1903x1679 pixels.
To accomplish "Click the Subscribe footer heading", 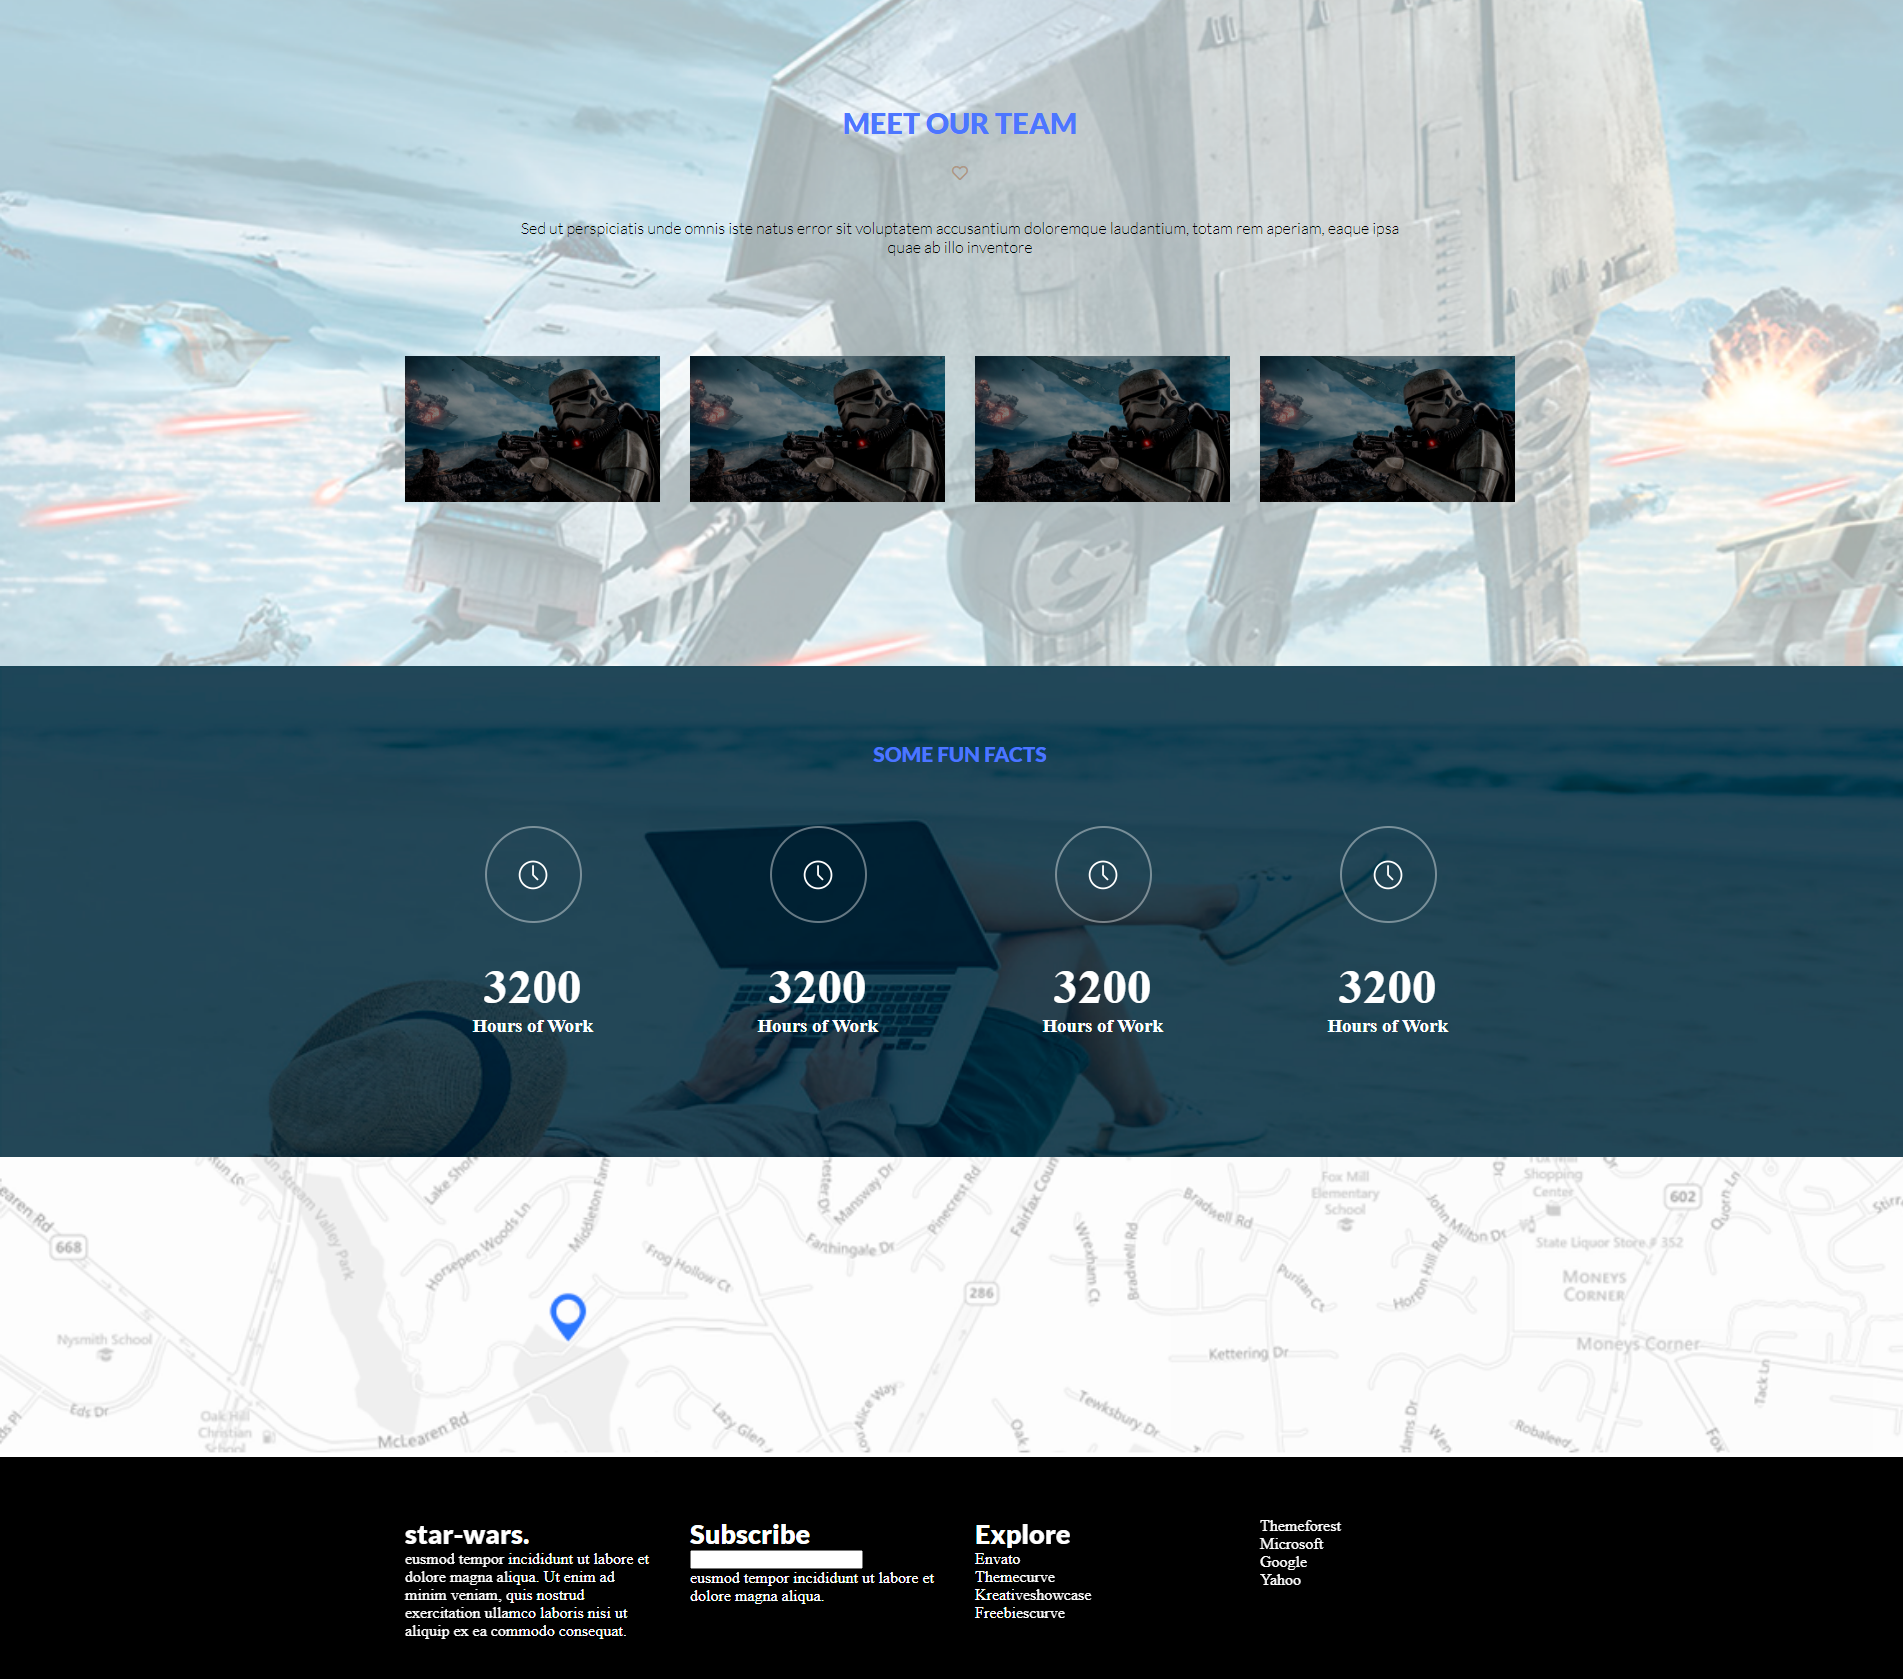I will (x=750, y=1535).
